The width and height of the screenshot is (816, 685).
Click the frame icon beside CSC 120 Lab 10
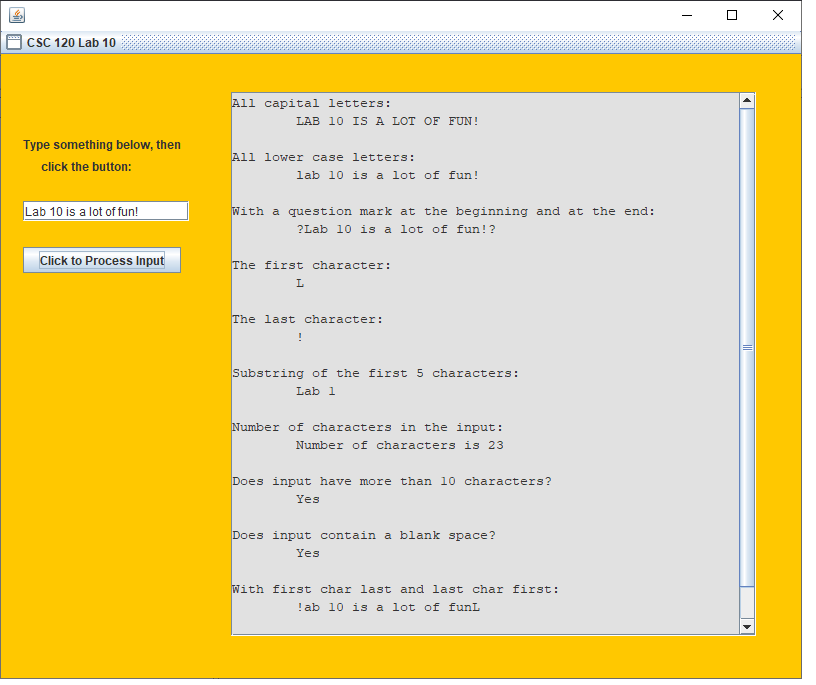pyautogui.click(x=14, y=43)
